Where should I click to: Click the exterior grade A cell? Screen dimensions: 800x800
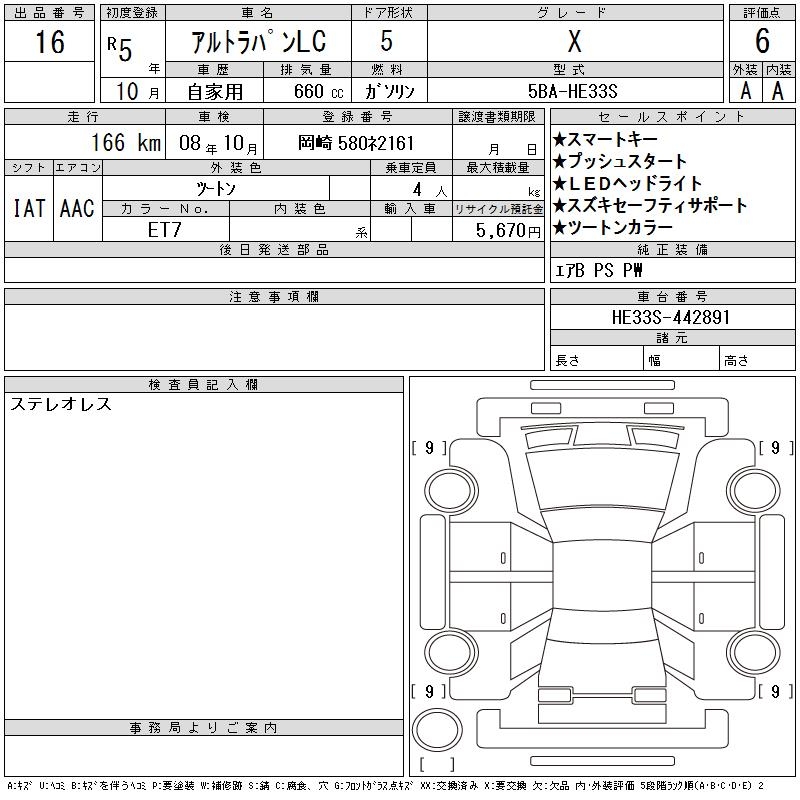[x=745, y=90]
